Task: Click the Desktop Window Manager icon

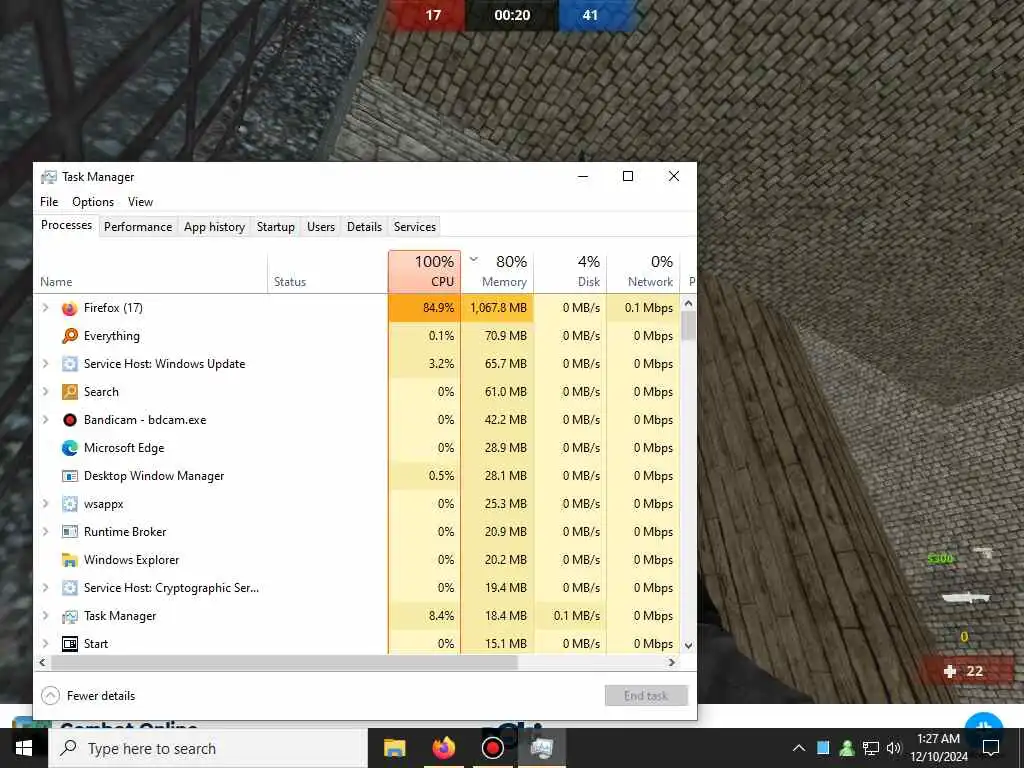Action: (69, 476)
